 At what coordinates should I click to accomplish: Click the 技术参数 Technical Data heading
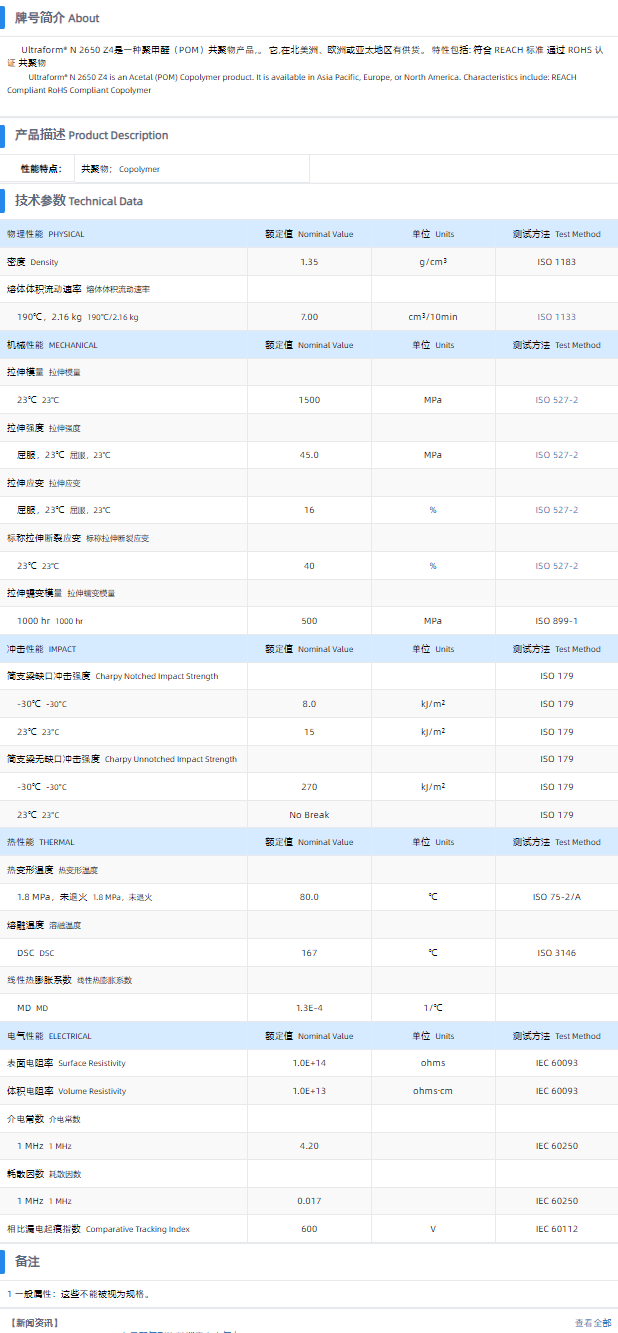78,201
